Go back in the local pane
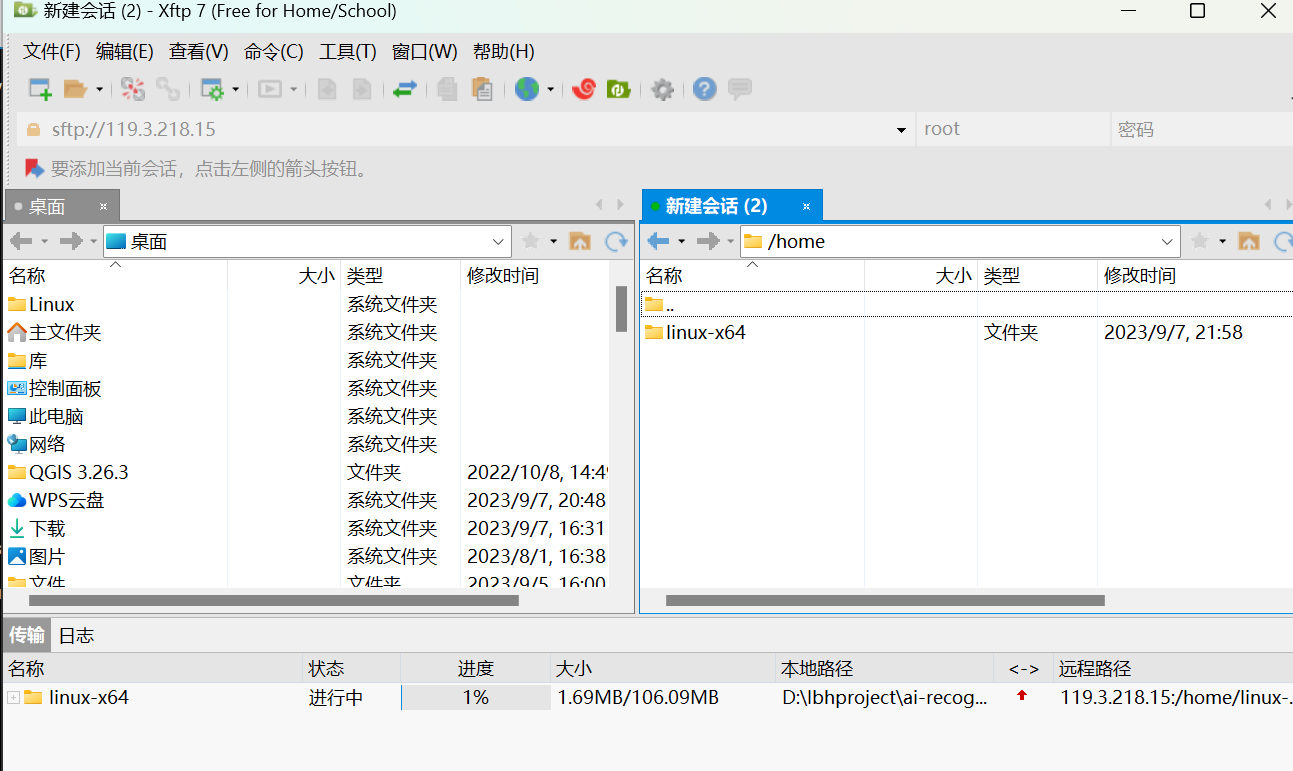The height and width of the screenshot is (771, 1293). pos(21,241)
